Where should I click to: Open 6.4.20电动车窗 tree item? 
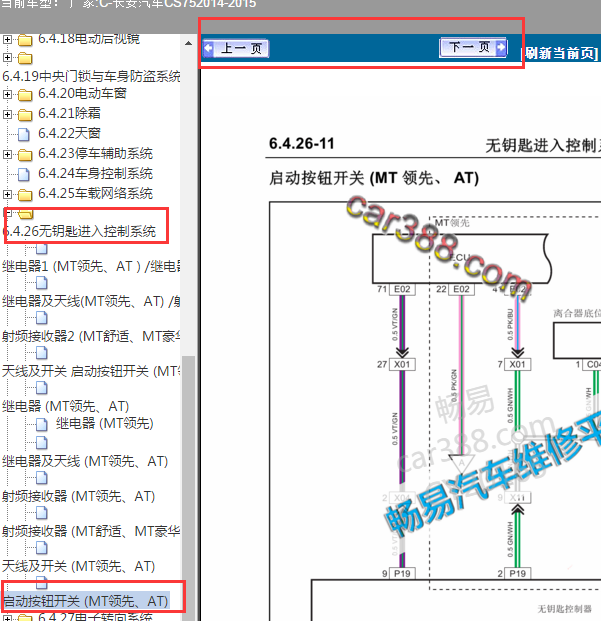tap(82, 93)
